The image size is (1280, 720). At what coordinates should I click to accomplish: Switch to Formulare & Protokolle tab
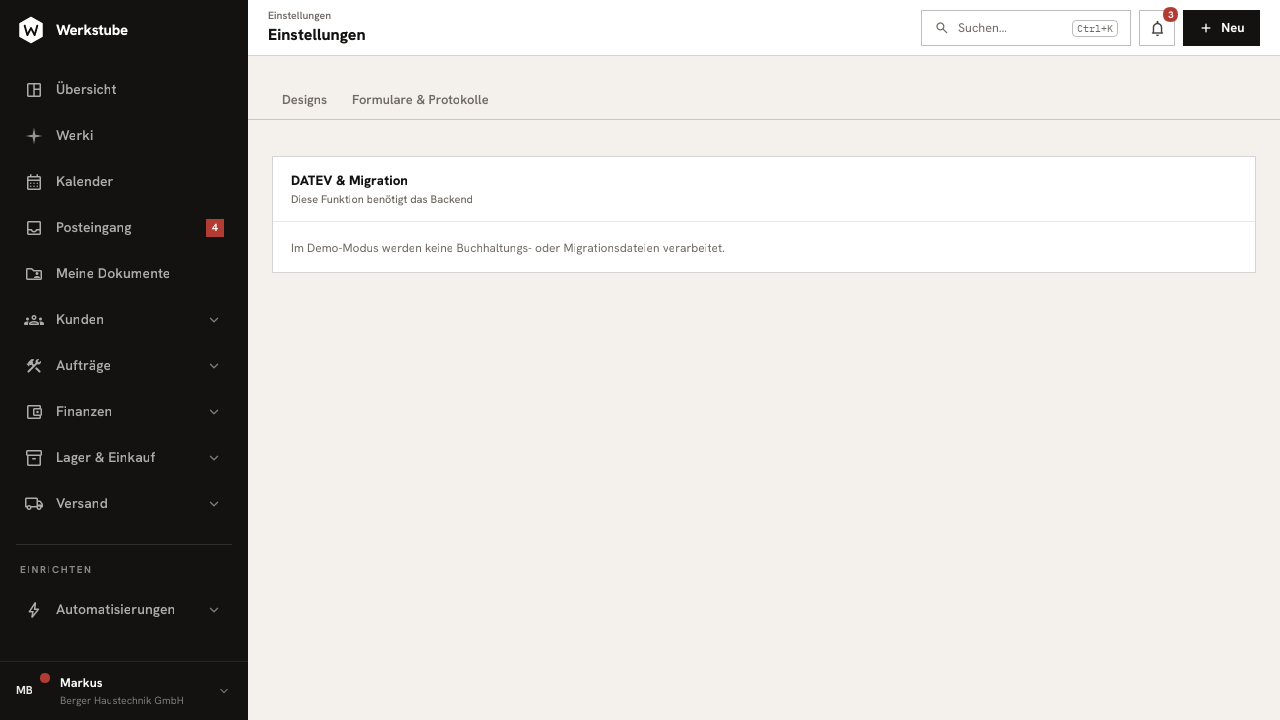pyautogui.click(x=420, y=100)
